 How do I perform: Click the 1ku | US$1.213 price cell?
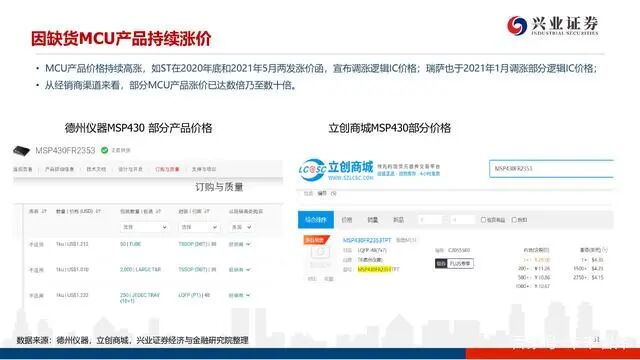point(72,244)
